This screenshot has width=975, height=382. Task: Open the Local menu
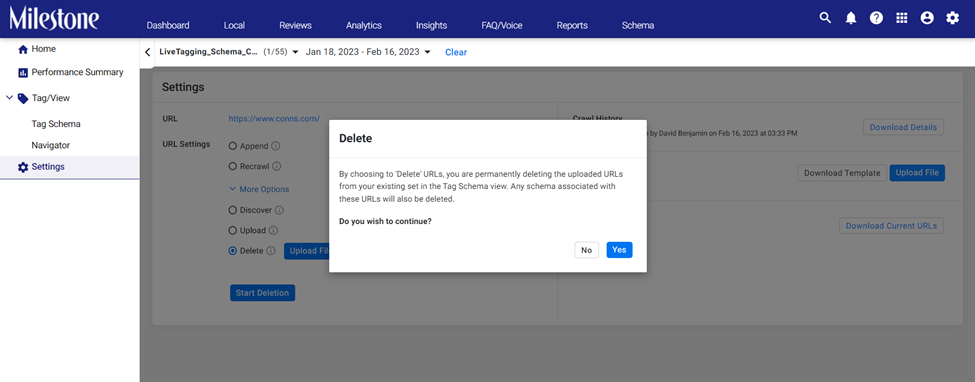coord(234,26)
